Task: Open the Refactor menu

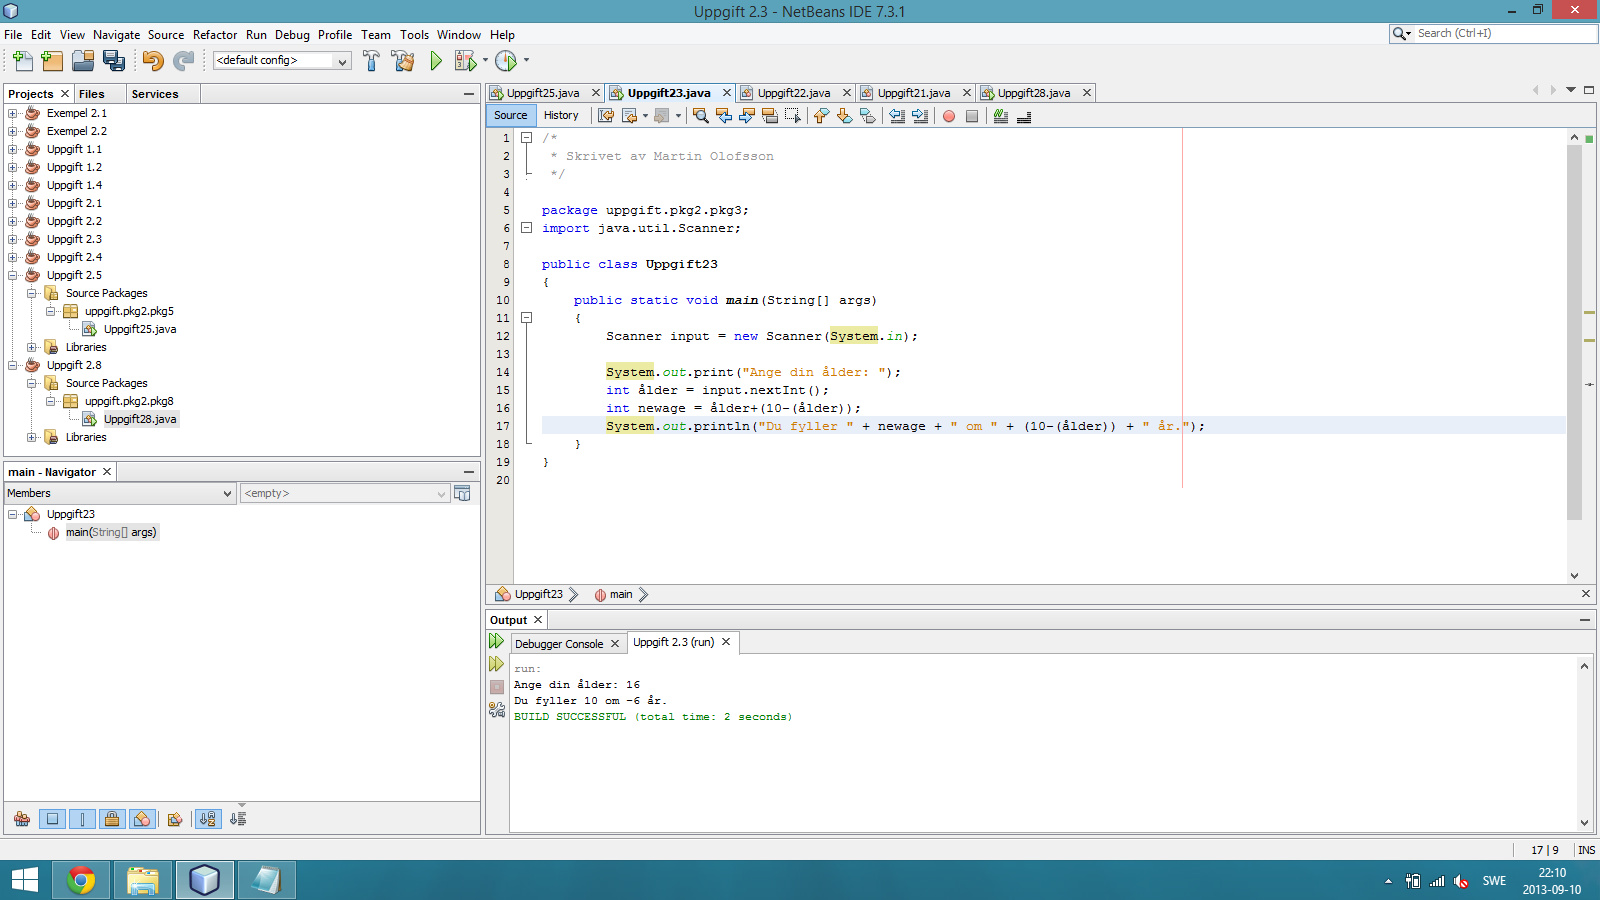Action: click(215, 35)
